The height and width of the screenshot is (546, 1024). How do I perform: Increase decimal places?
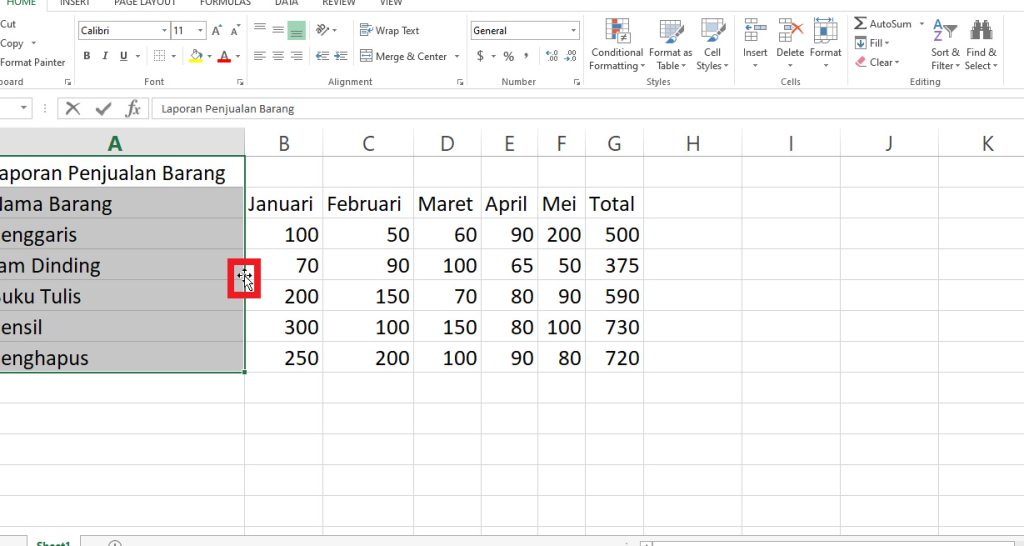(552, 56)
